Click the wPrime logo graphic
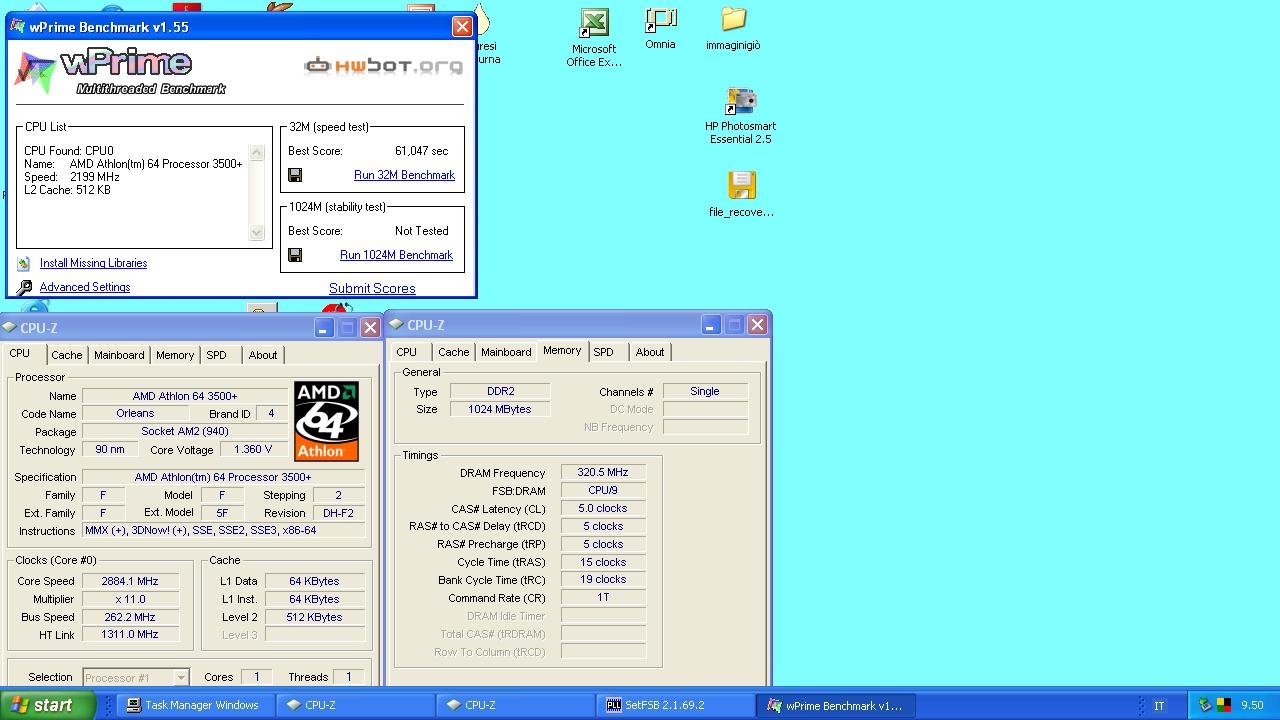This screenshot has height=720, width=1280. pos(120,72)
